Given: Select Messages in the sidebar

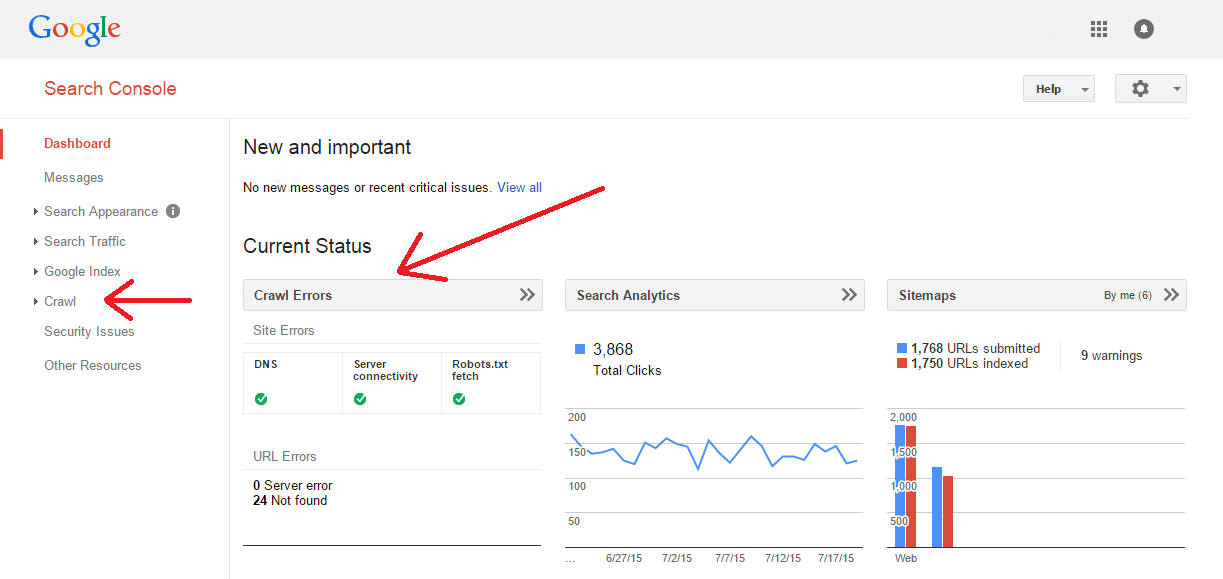Looking at the screenshot, I should [x=74, y=177].
